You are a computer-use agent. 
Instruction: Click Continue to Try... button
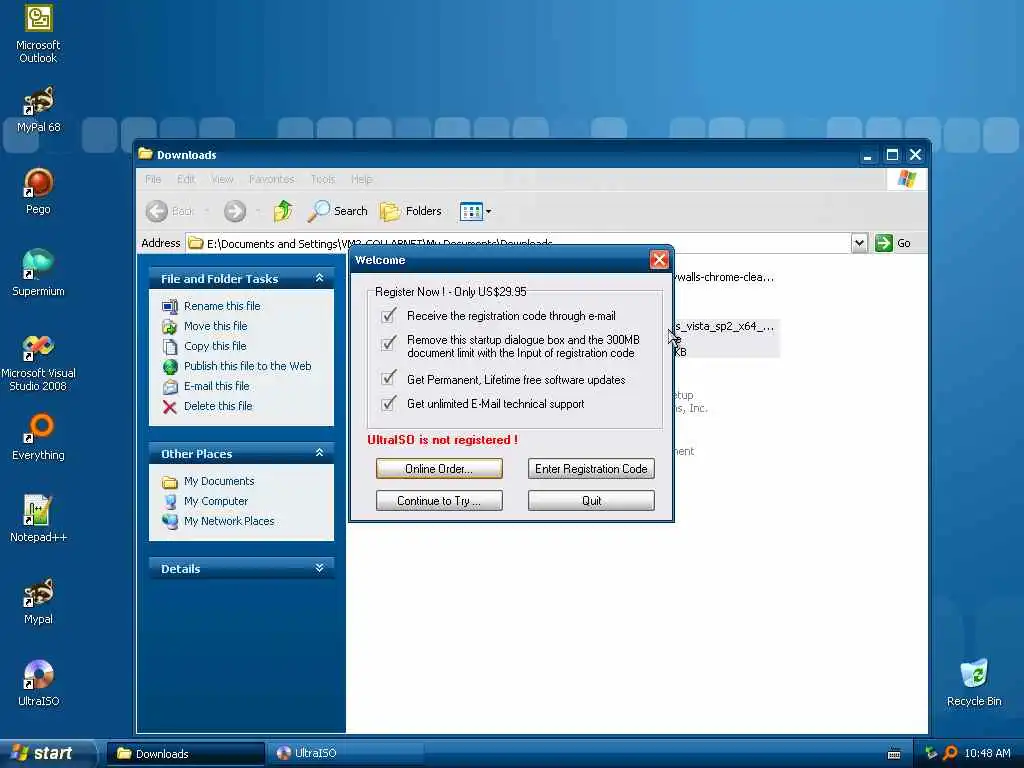[x=439, y=501]
